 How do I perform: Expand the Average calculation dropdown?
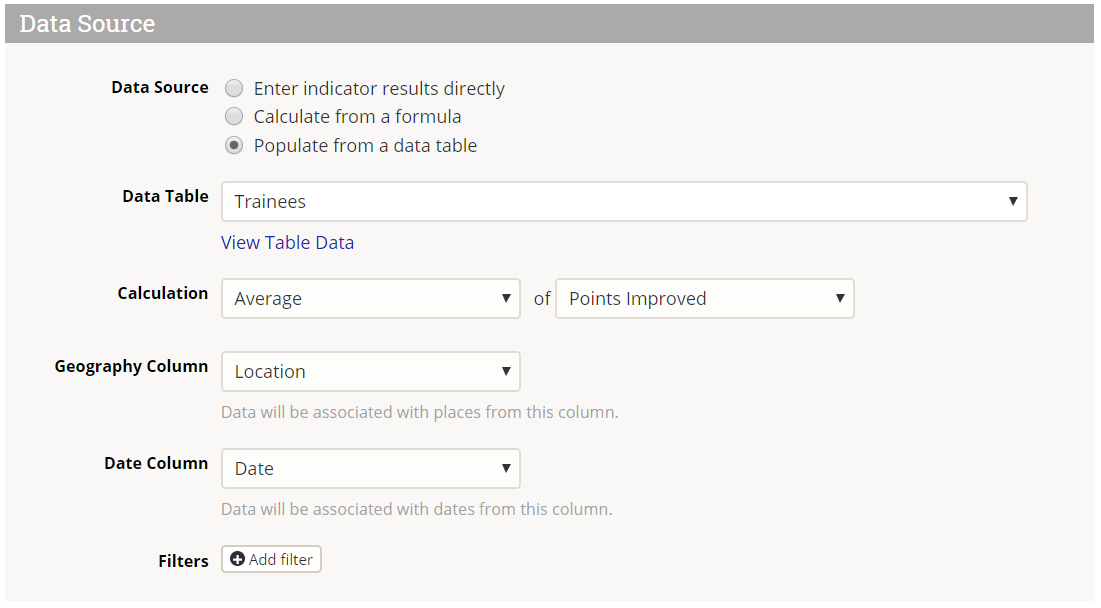click(370, 298)
